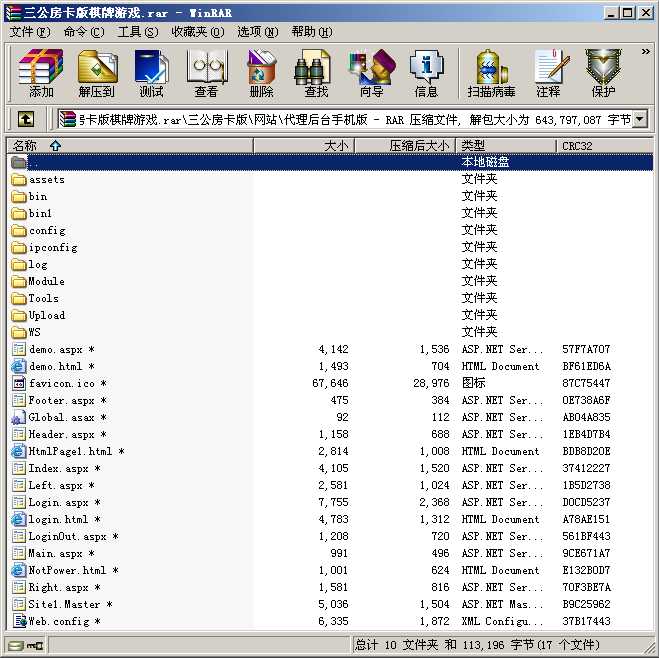Click the Comment (注释) notepad icon
Viewport: 659px width, 658px height.
click(551, 66)
